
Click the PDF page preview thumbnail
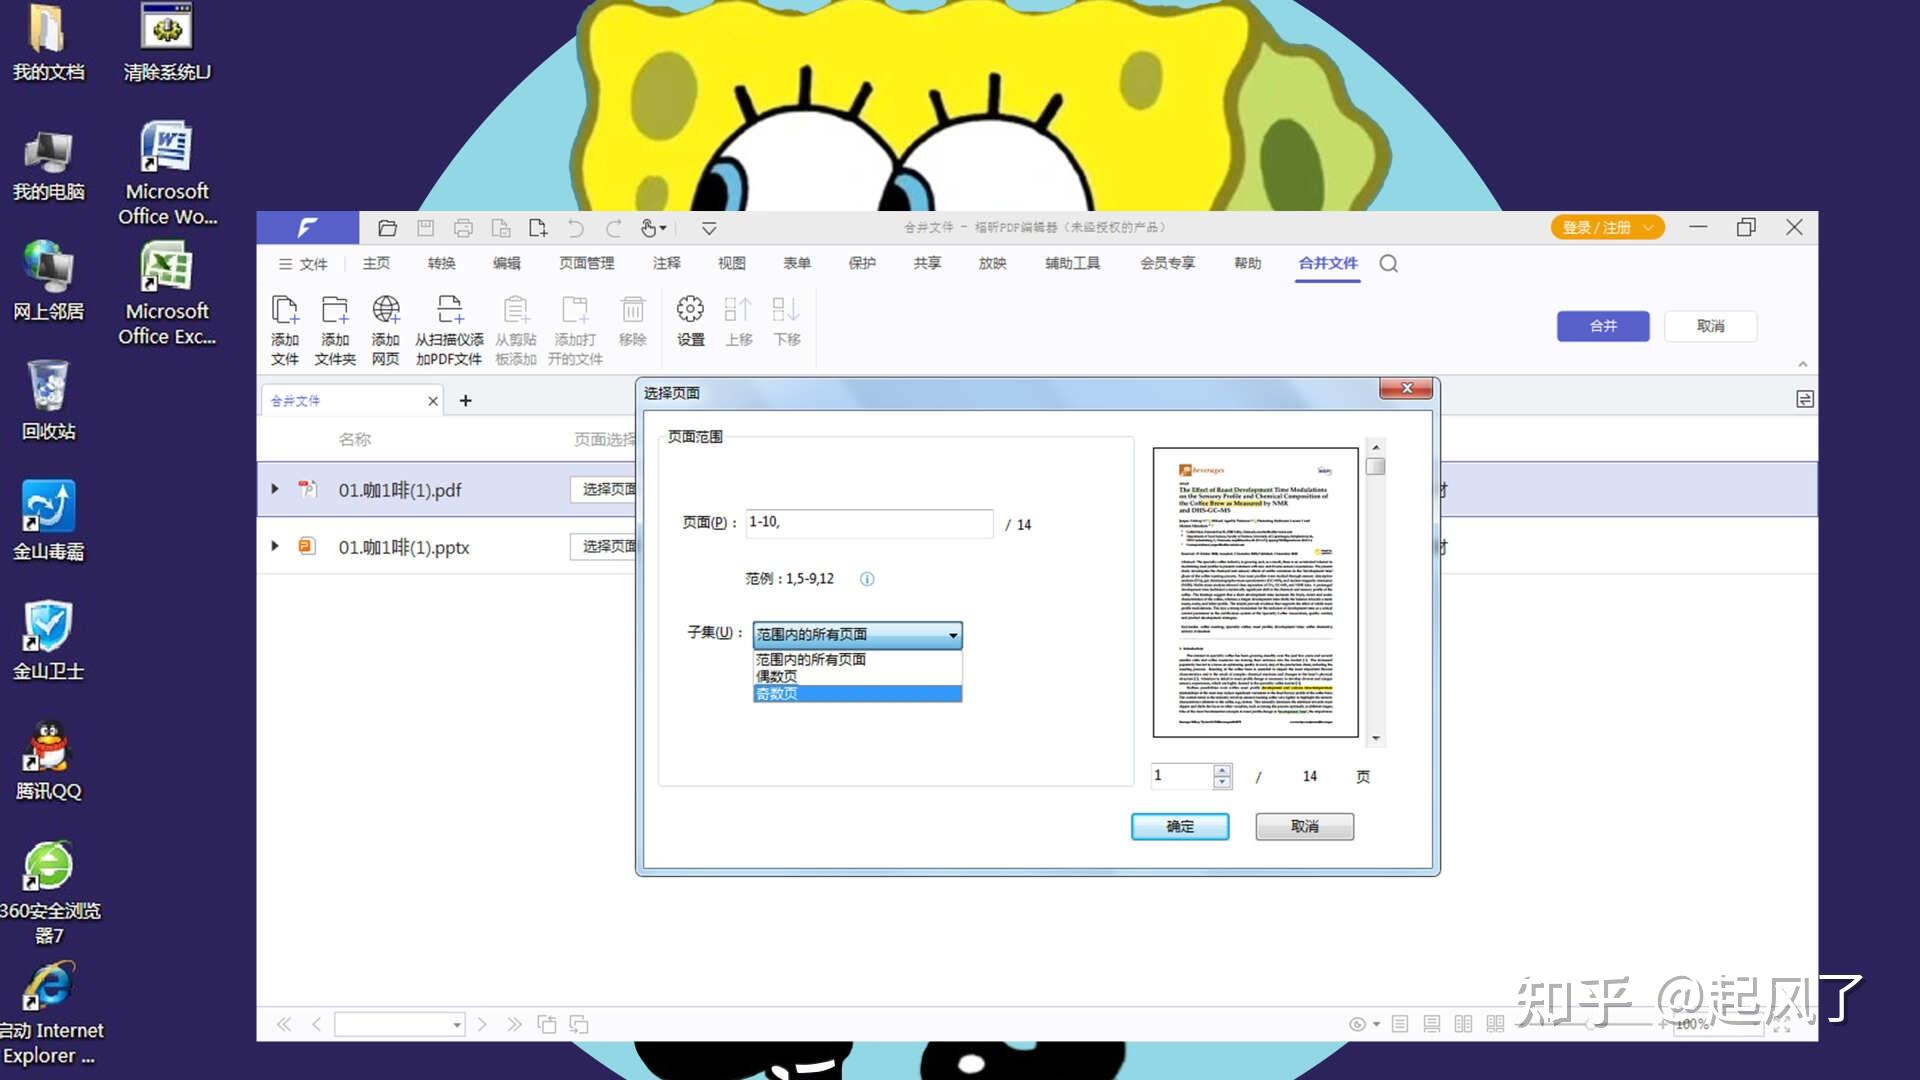tap(1256, 593)
